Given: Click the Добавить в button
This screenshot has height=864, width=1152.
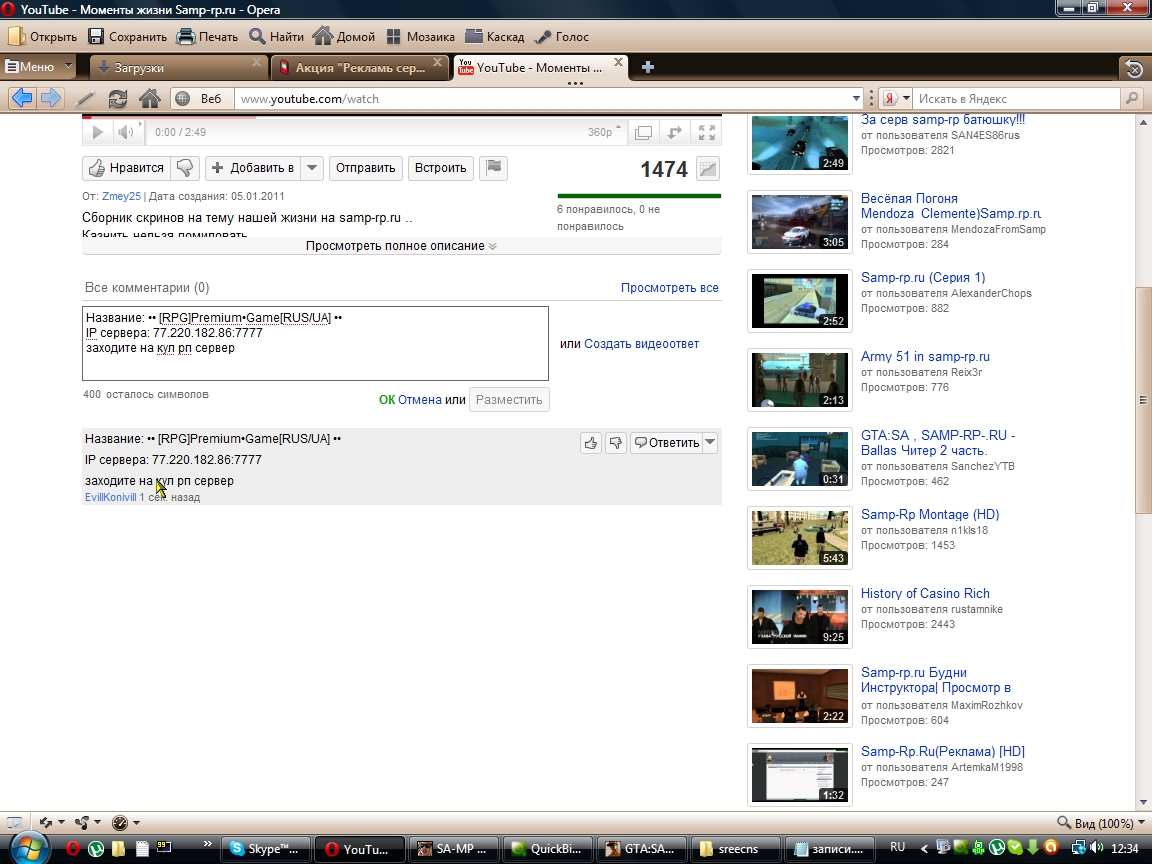Looking at the screenshot, I should [x=253, y=168].
